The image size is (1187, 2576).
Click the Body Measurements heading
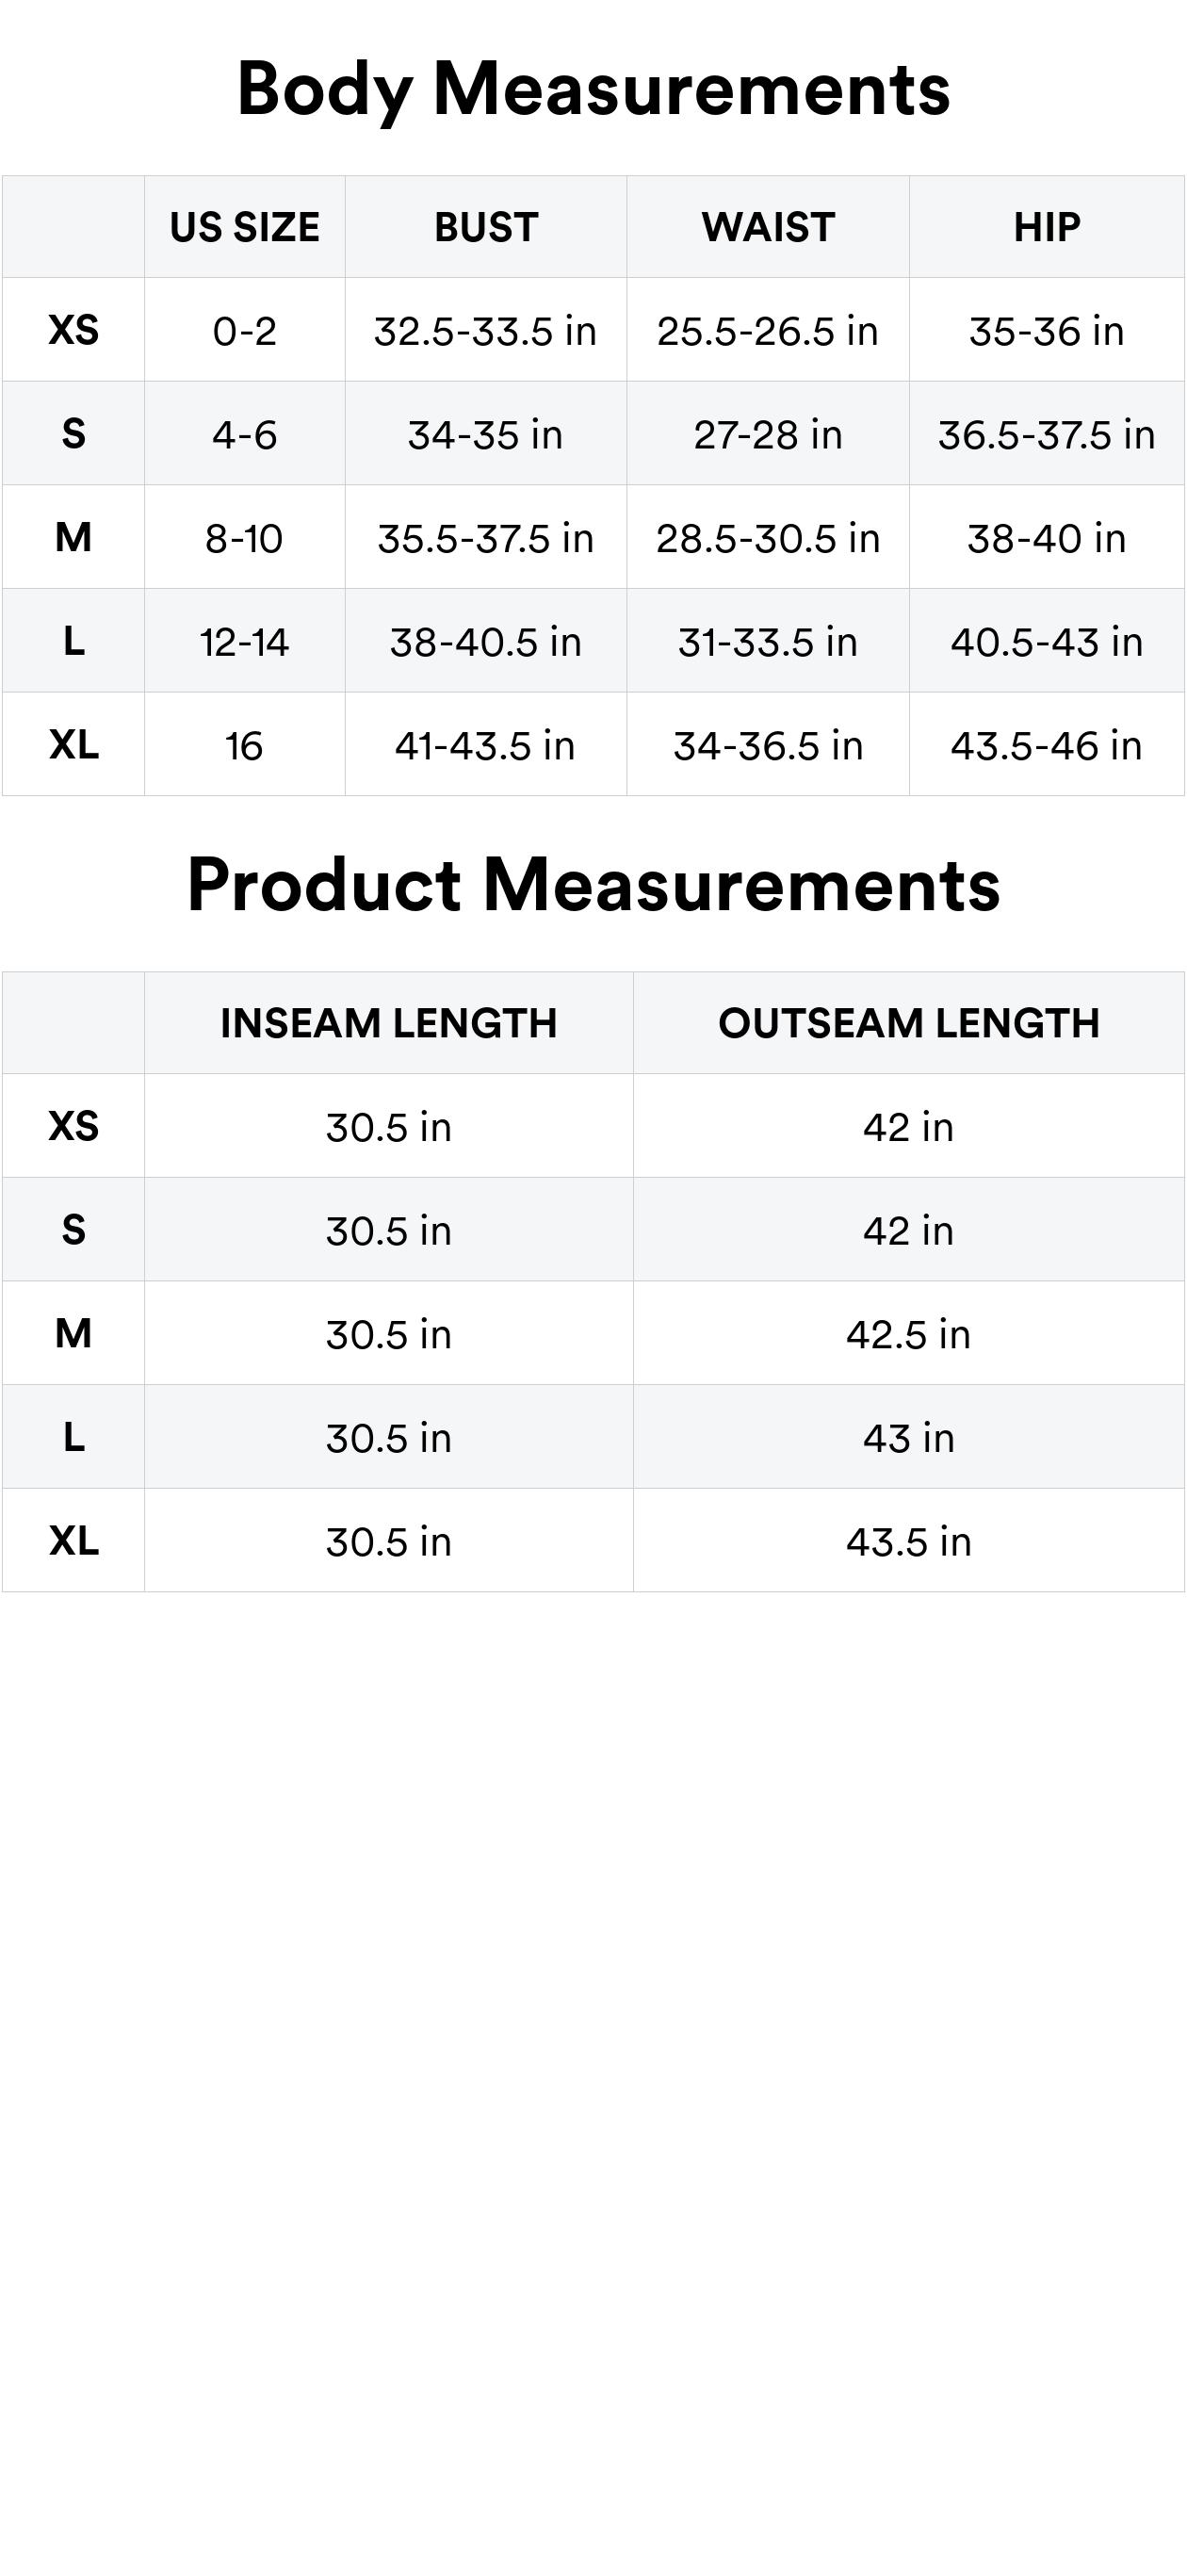(593, 89)
